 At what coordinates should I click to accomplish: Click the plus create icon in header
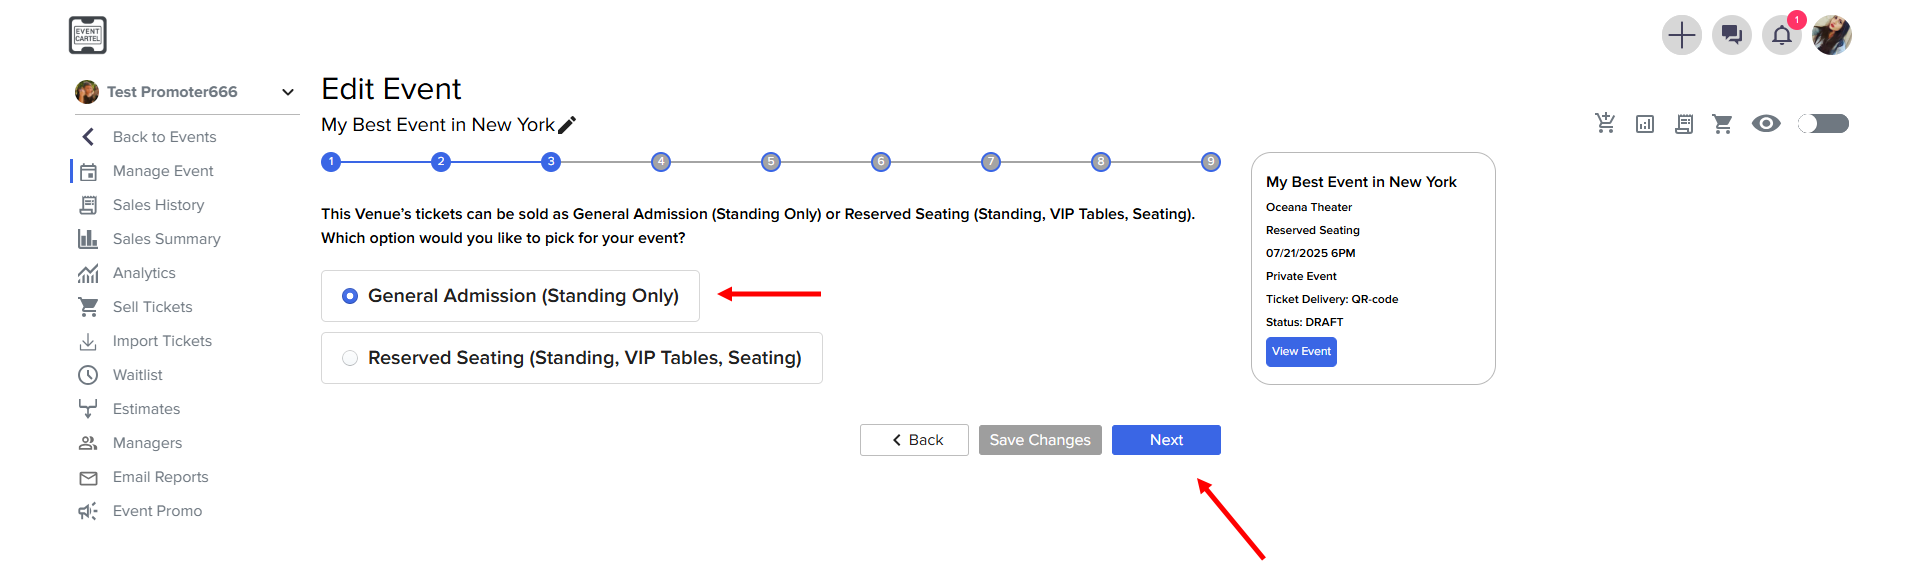1682,35
